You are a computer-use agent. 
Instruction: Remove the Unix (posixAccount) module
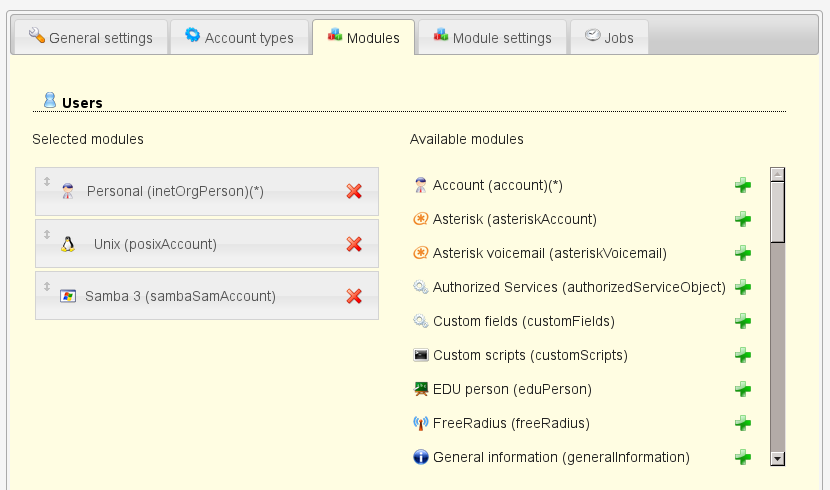pos(353,244)
